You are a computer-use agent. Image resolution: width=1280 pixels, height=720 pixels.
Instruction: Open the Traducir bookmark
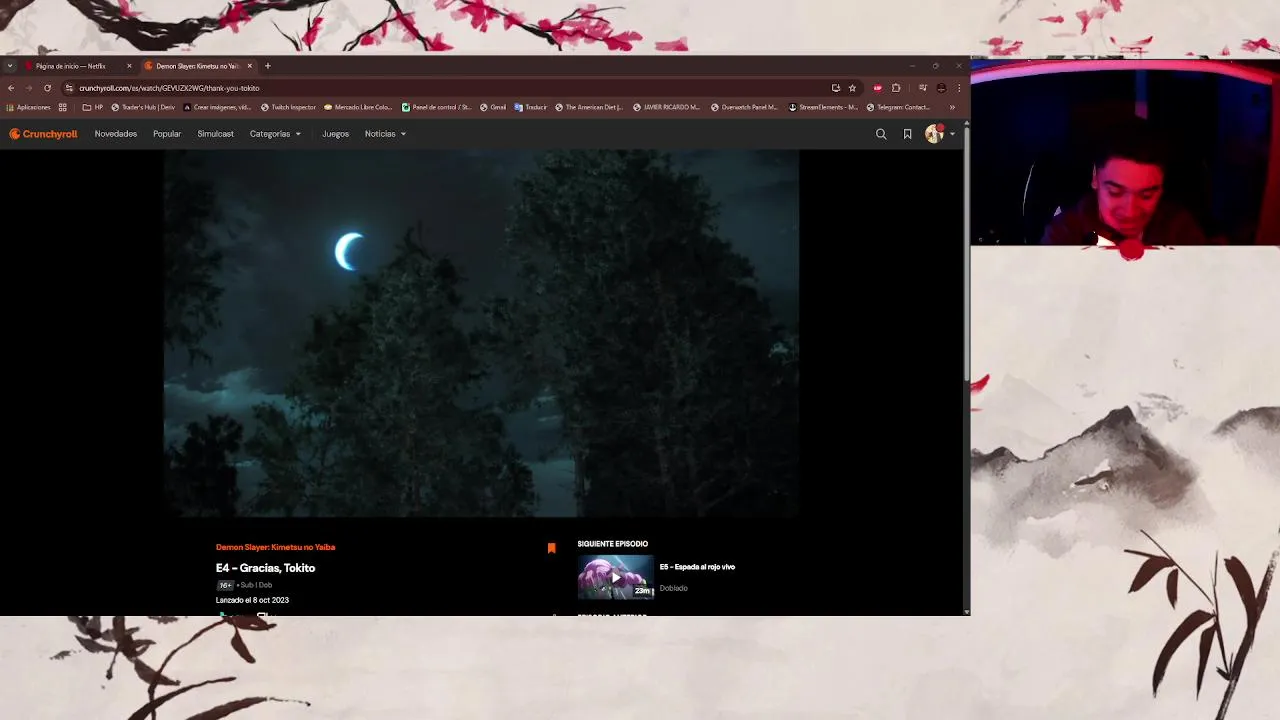pyautogui.click(x=531, y=107)
